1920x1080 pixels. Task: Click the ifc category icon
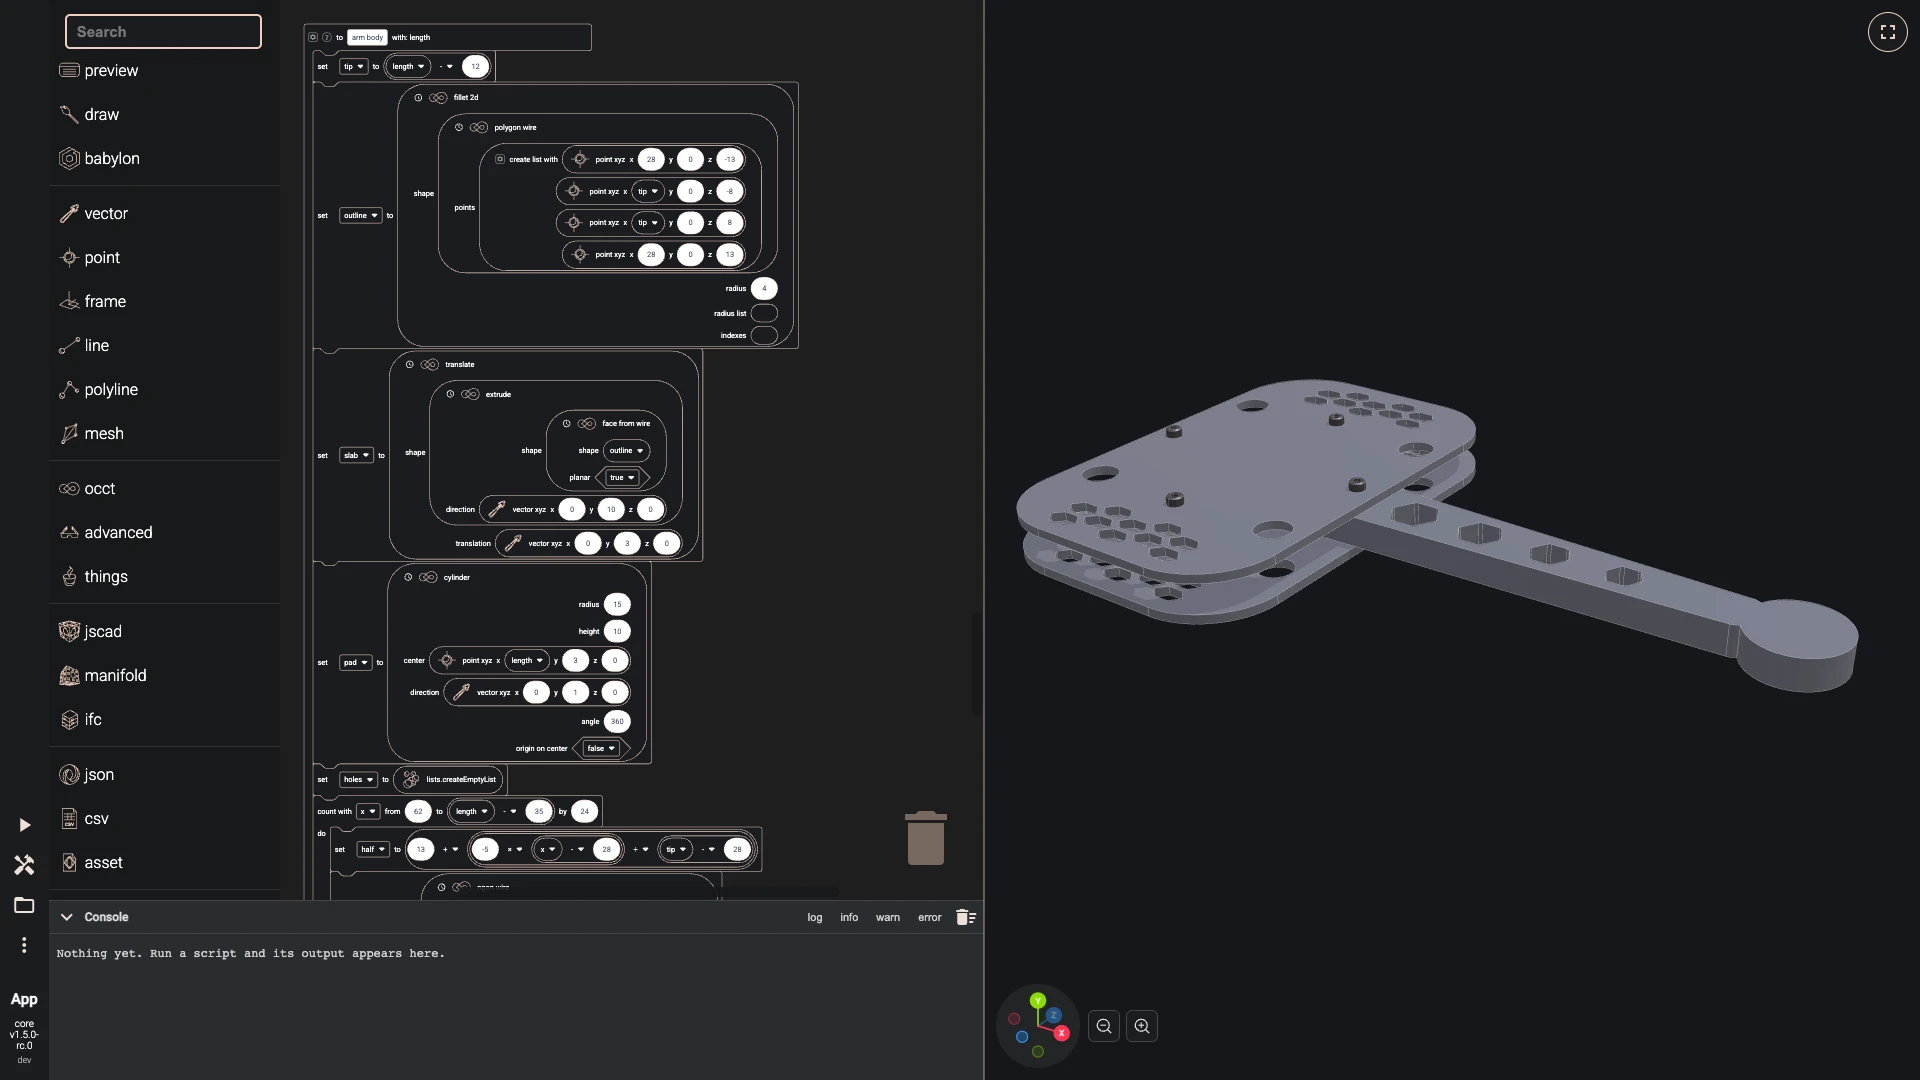click(69, 719)
